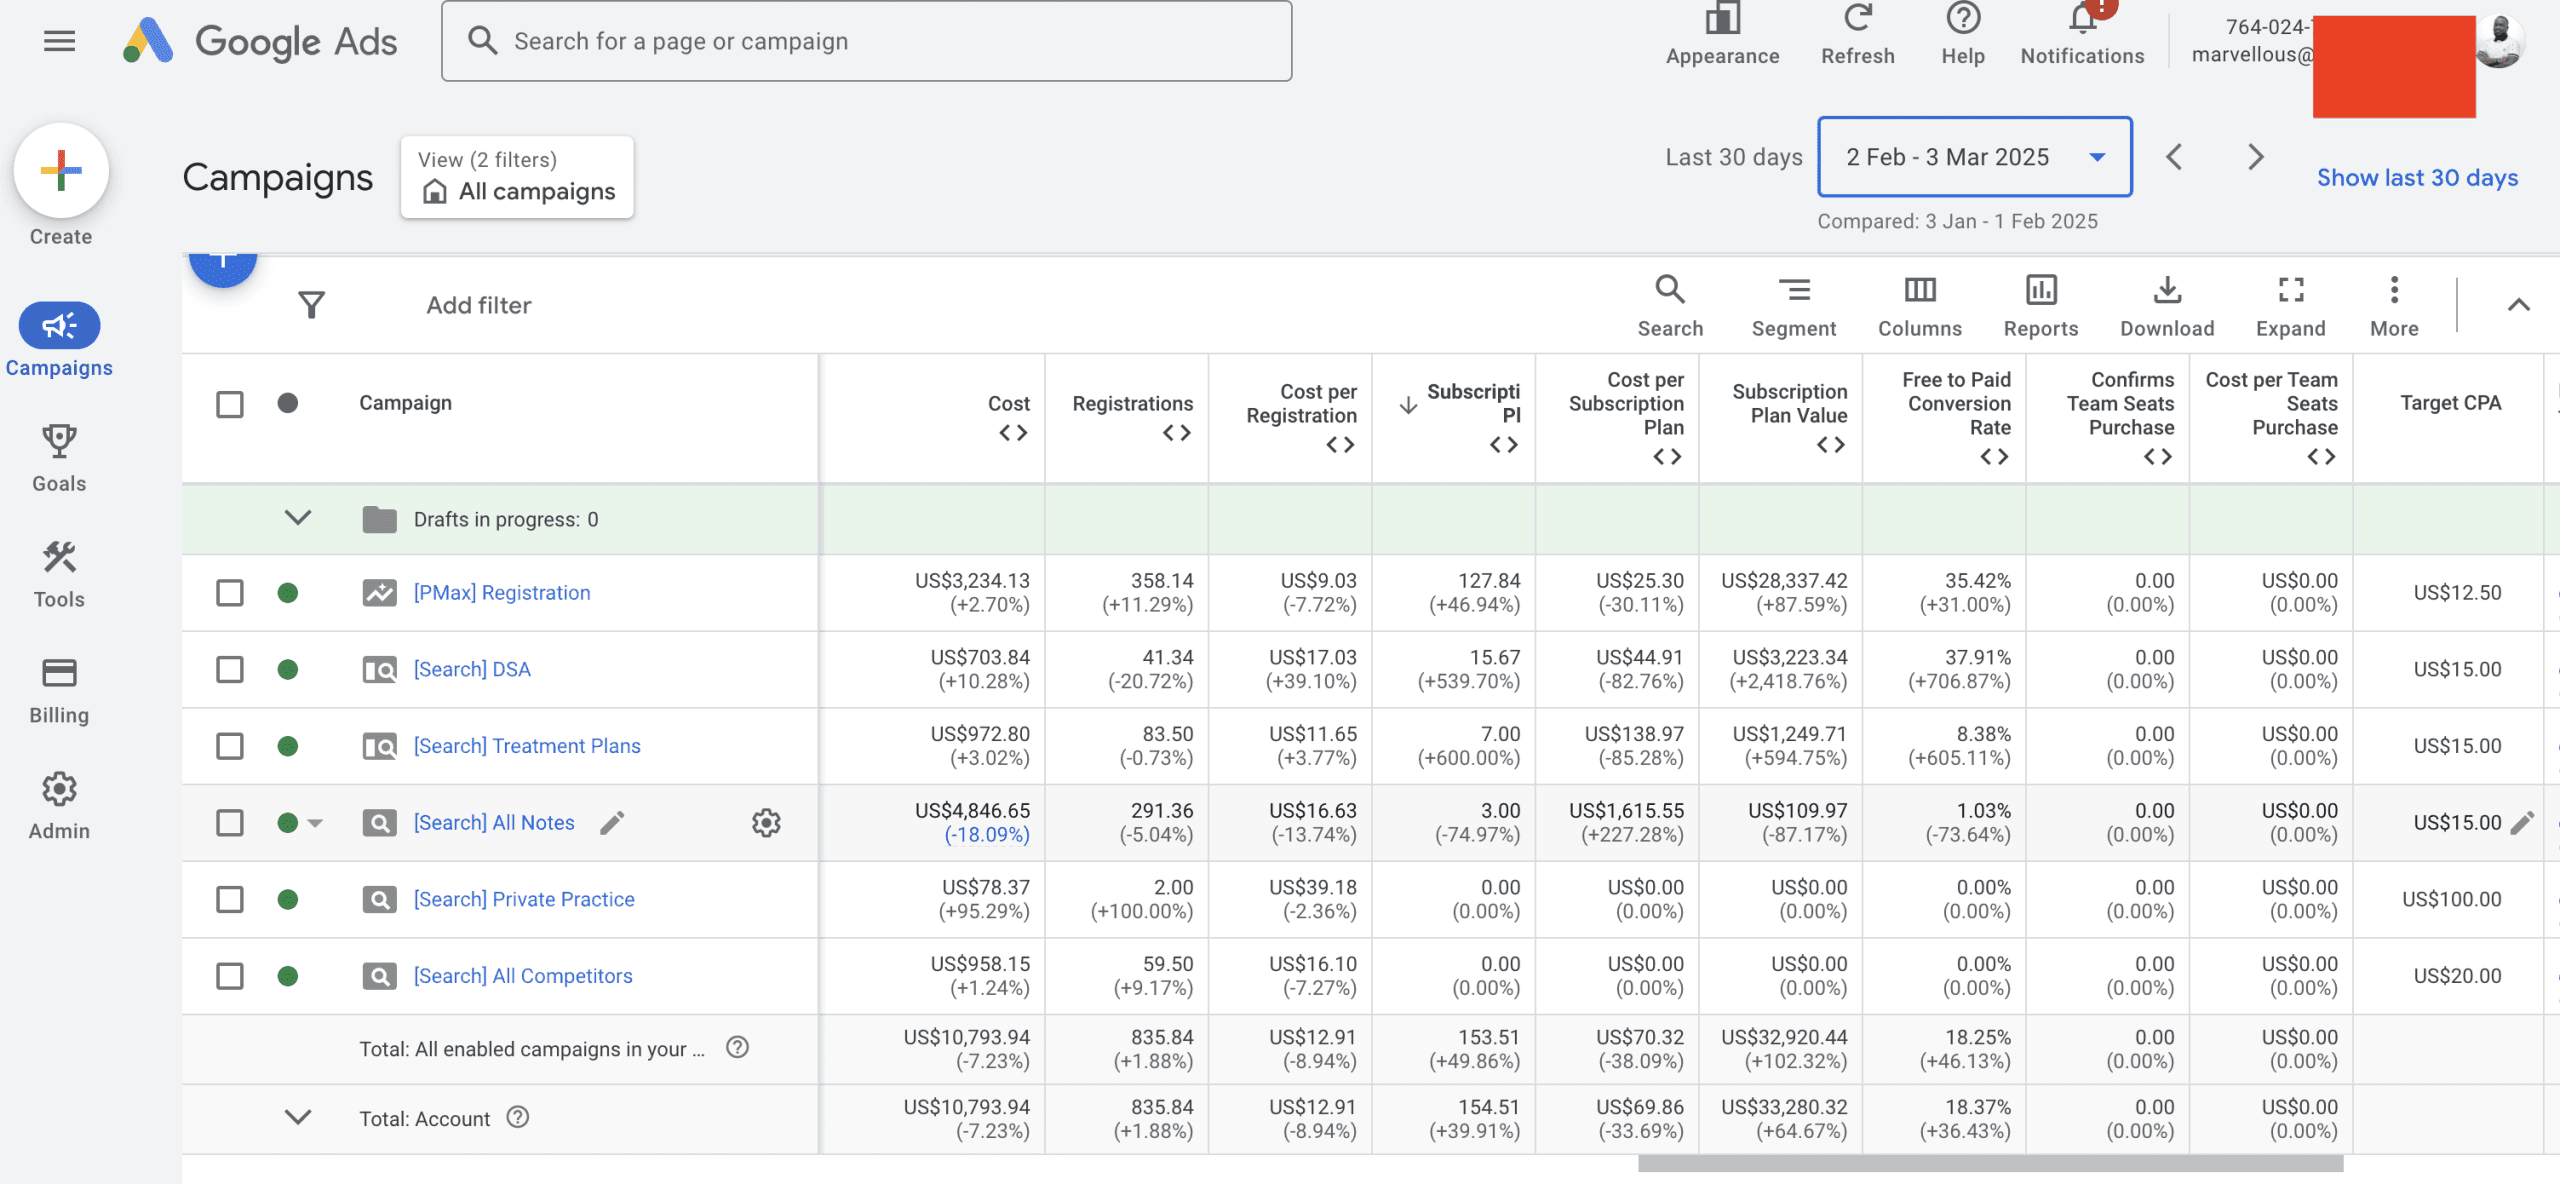
Task: Open account profile avatar
Action: pyautogui.click(x=2499, y=43)
